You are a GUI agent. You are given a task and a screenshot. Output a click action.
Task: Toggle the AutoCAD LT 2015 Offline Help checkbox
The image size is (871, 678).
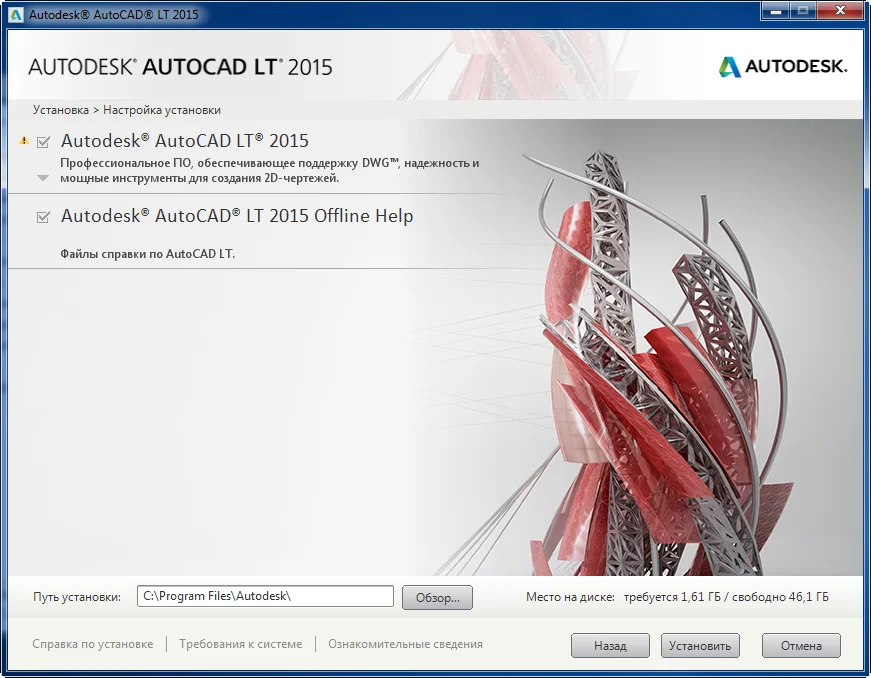point(43,217)
